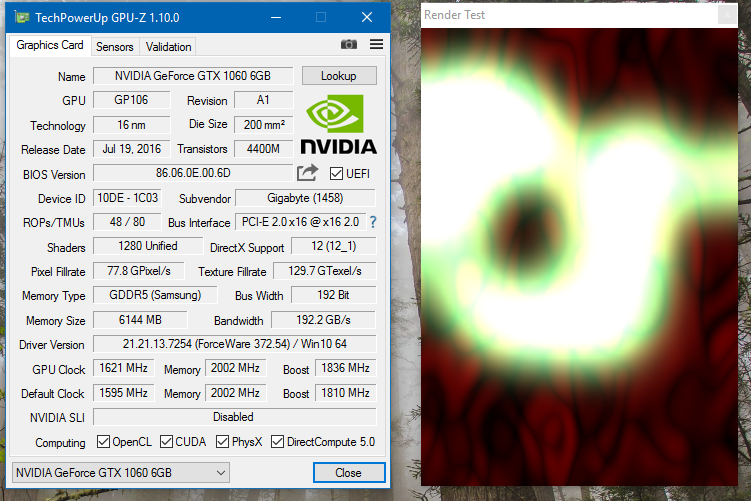Screen dimensions: 751x501
Task: Click the Bus Width field 192 Bit
Action: [334, 295]
